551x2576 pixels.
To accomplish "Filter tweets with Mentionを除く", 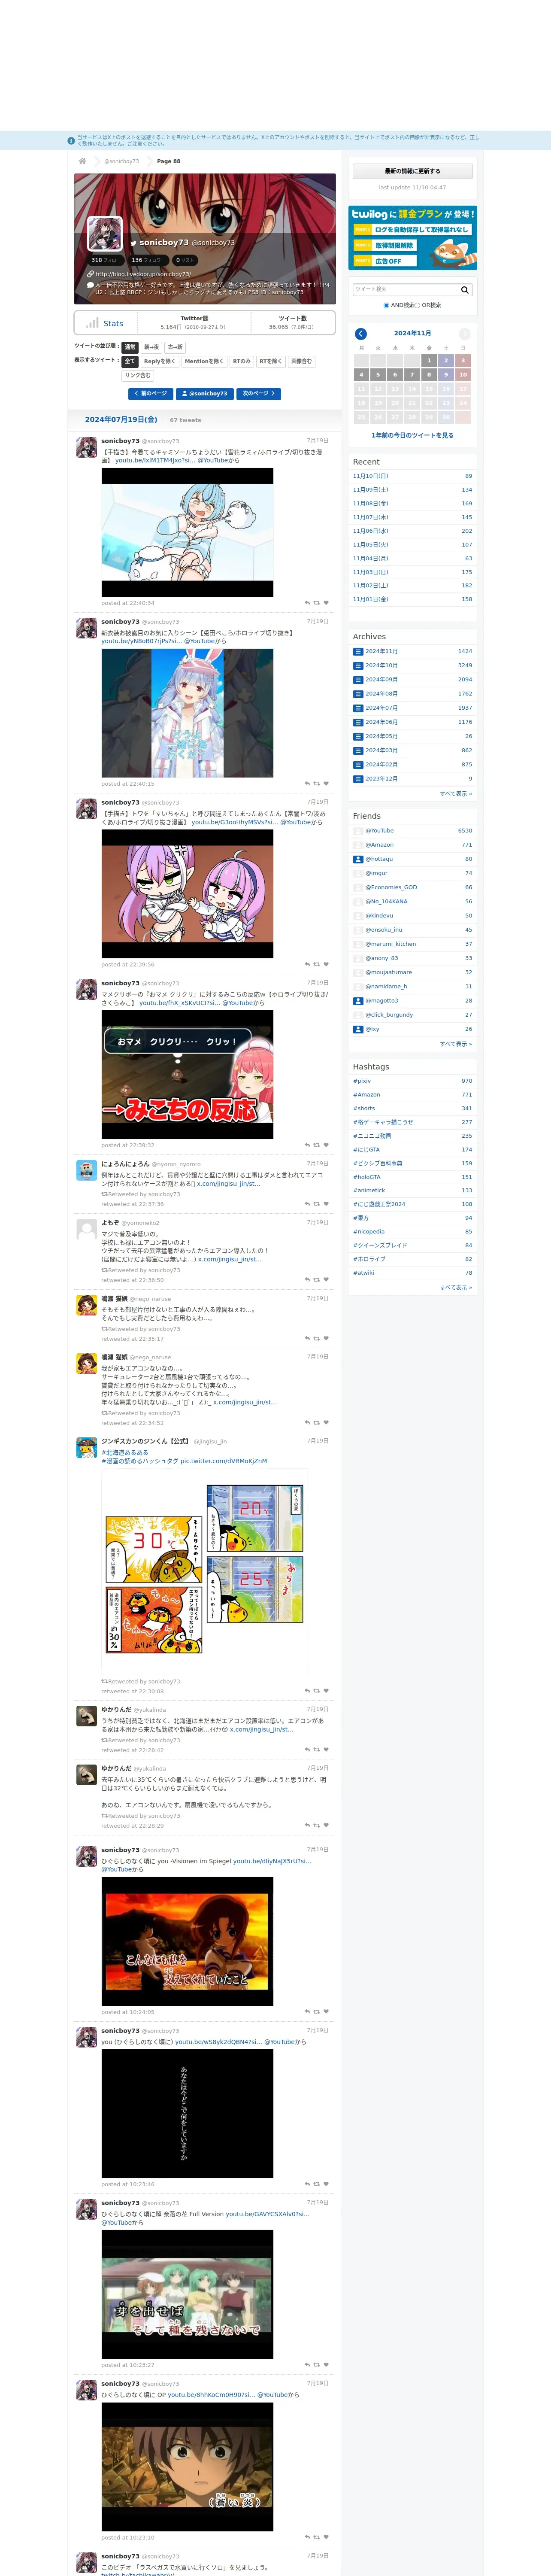I will pos(204,361).
